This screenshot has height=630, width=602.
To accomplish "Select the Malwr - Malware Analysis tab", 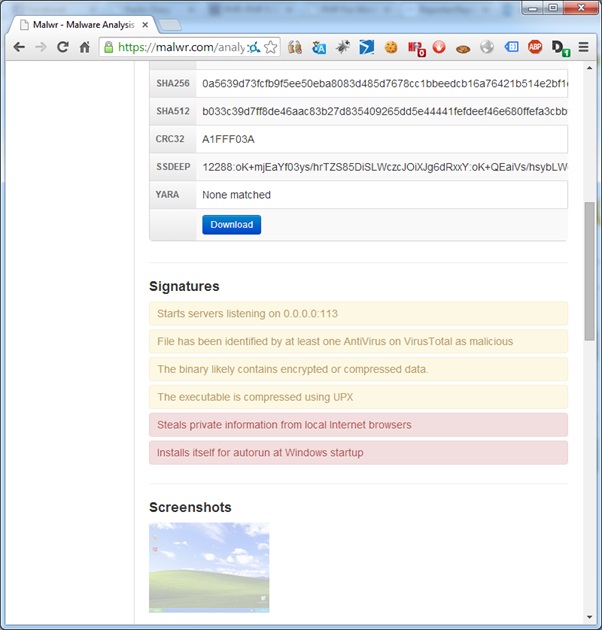I will [80, 21].
